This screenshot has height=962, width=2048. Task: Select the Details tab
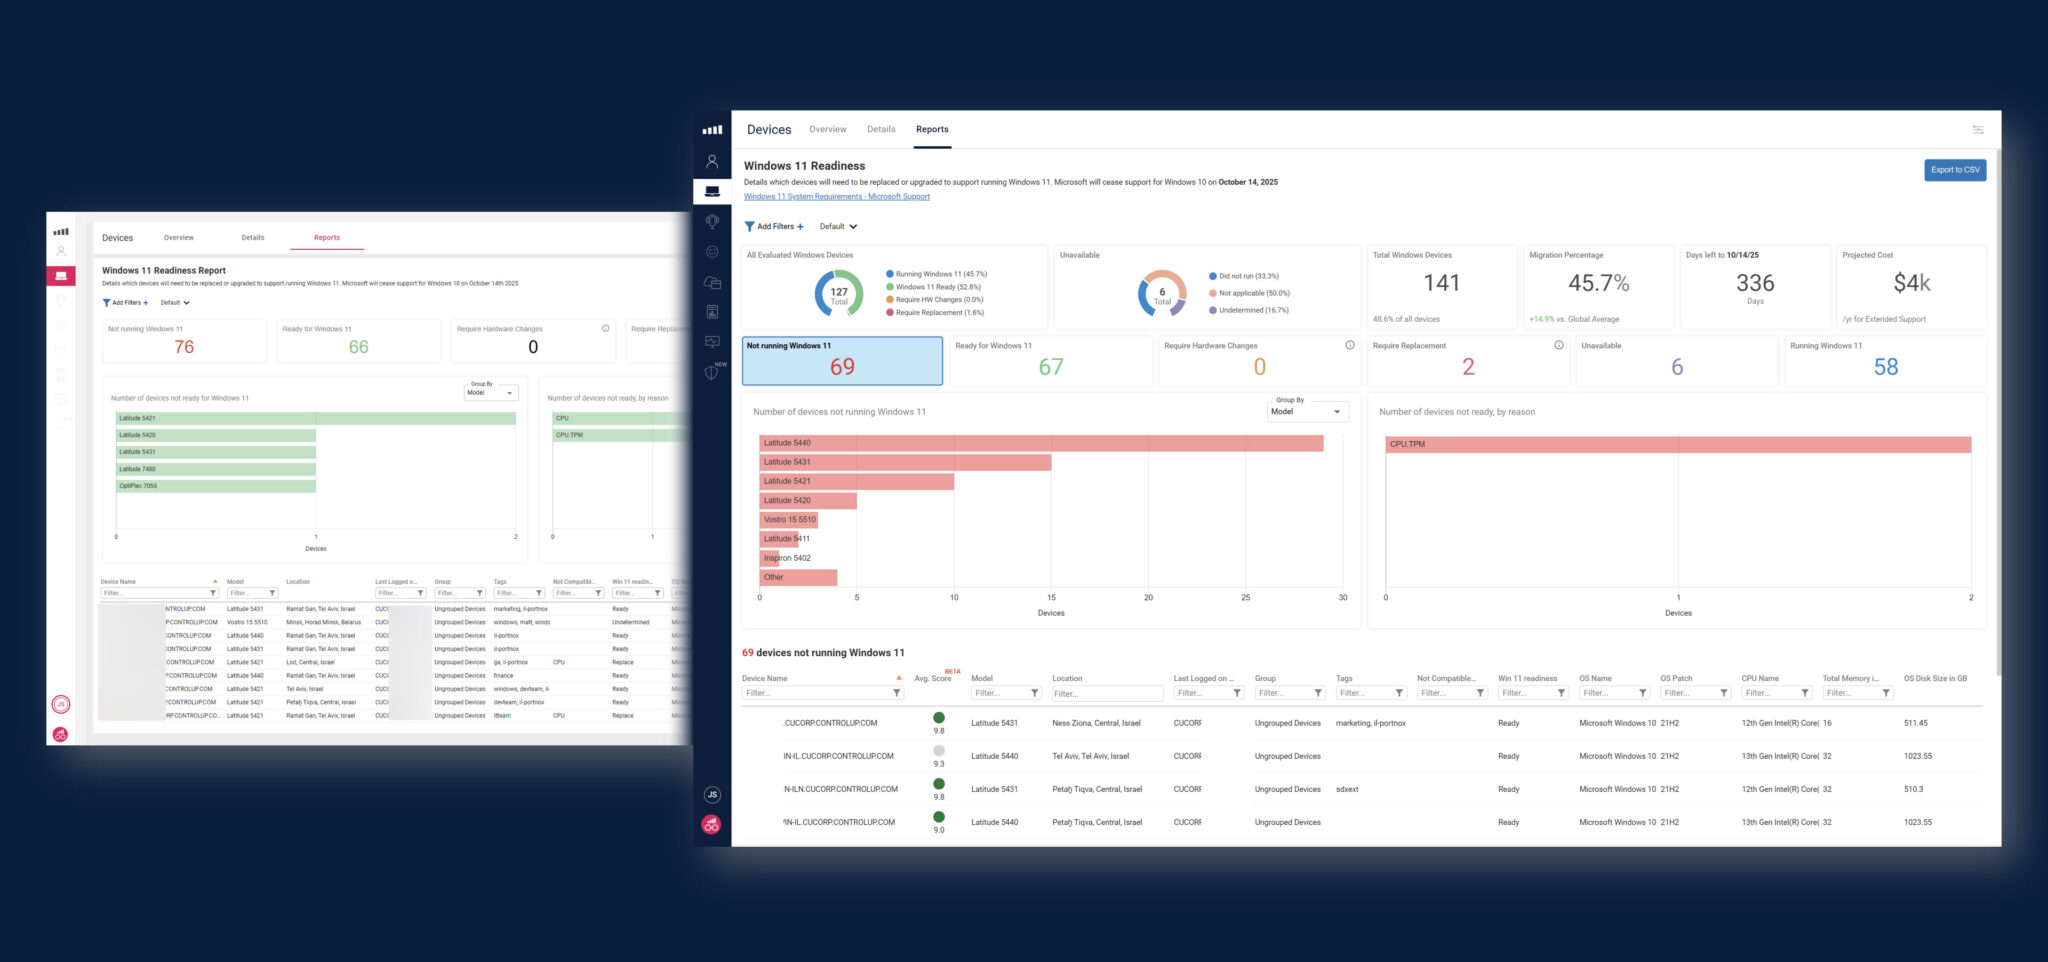[x=881, y=129]
